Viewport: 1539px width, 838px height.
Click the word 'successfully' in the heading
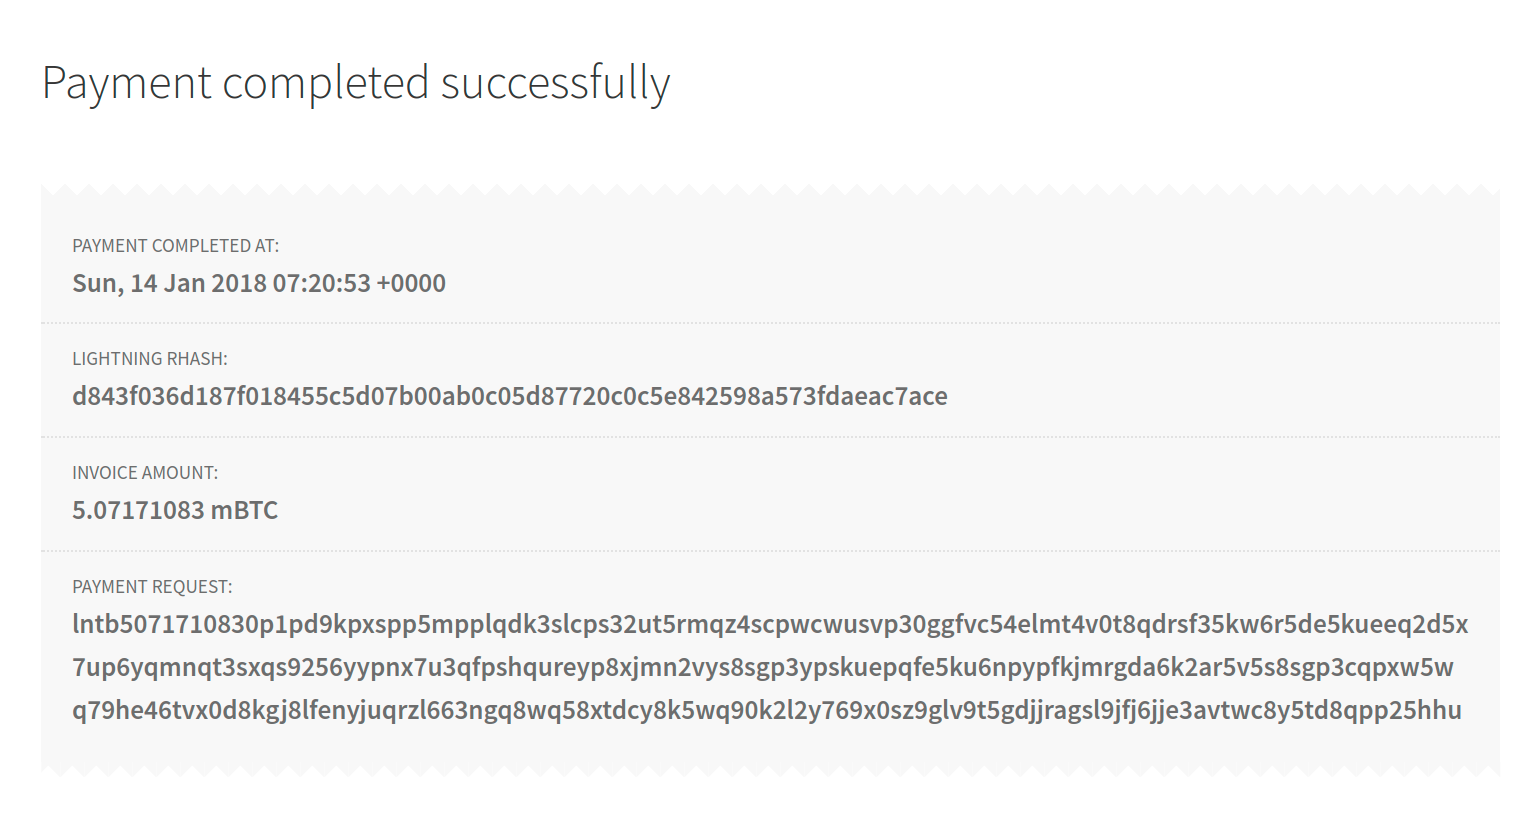pos(555,84)
